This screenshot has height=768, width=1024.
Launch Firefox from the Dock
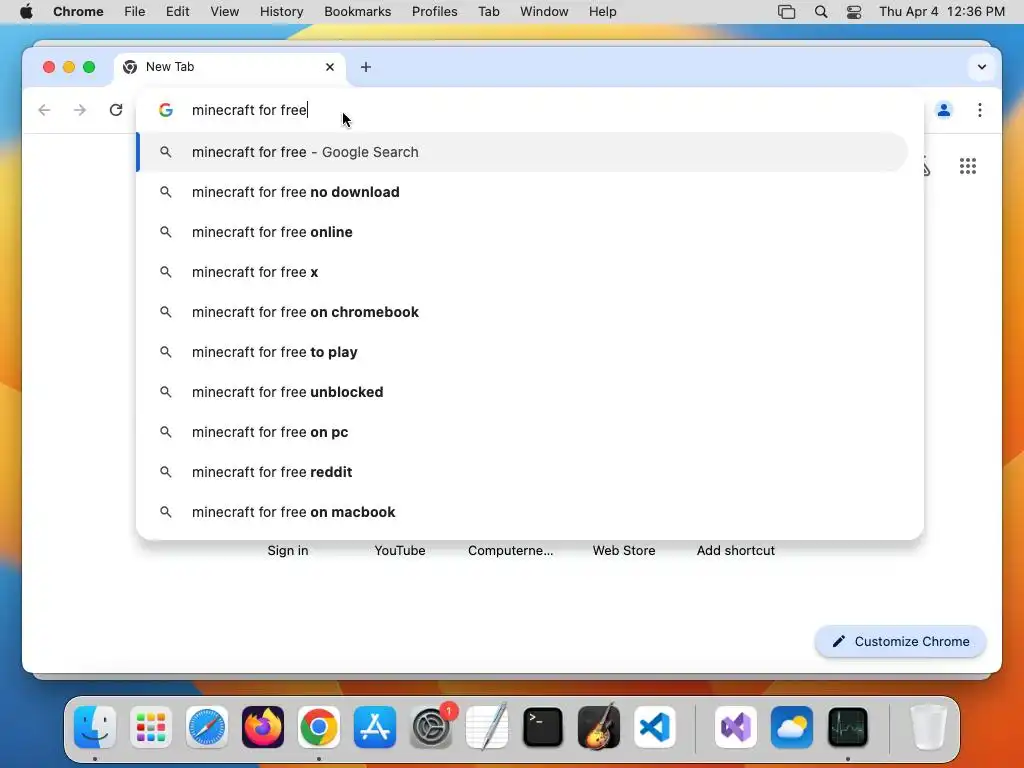coord(263,727)
